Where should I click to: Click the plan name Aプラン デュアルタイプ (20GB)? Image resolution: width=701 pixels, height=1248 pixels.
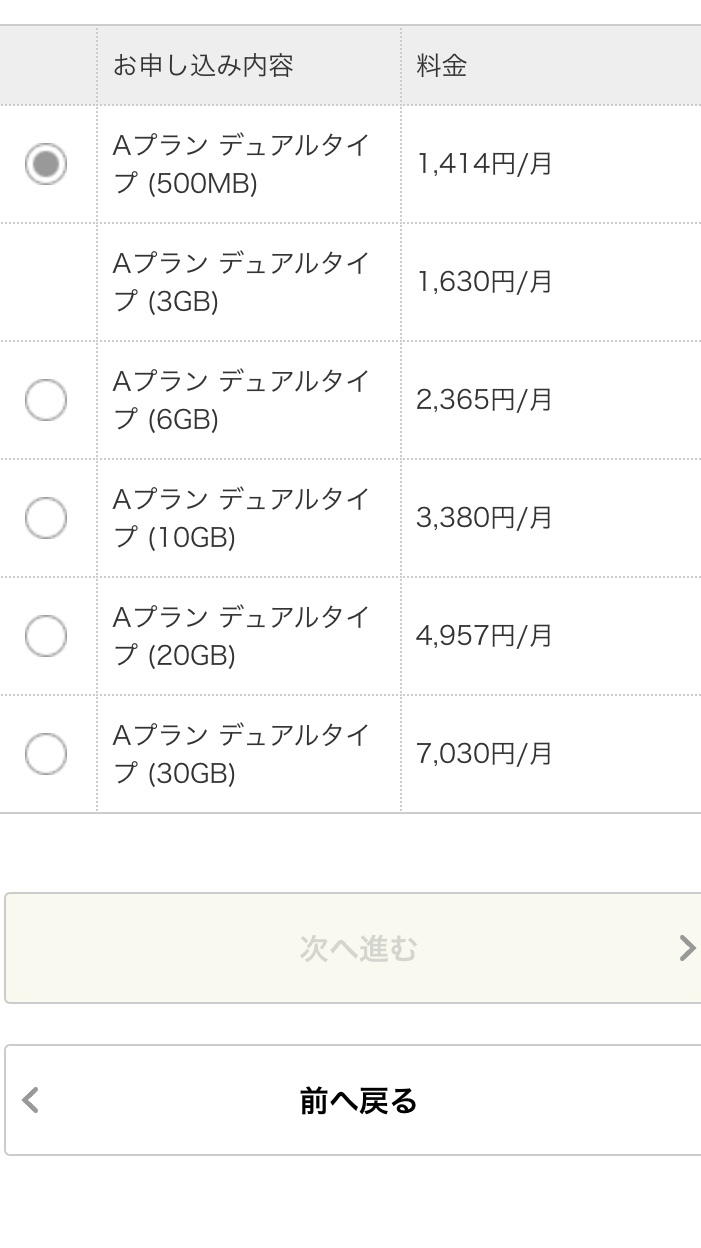tap(248, 635)
